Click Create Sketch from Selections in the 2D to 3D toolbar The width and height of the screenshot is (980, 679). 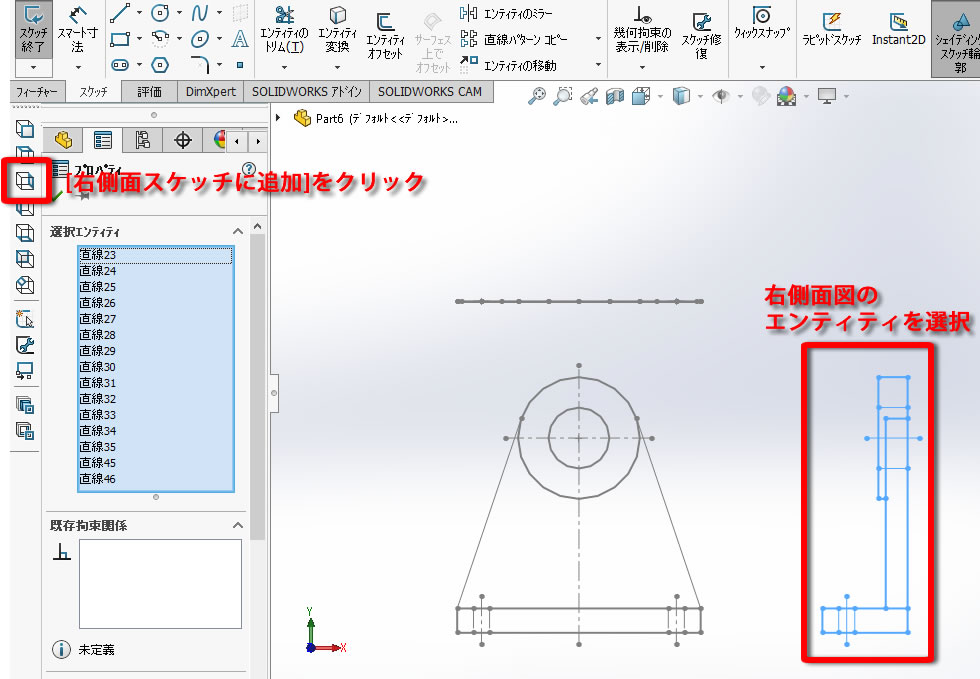tap(25, 319)
